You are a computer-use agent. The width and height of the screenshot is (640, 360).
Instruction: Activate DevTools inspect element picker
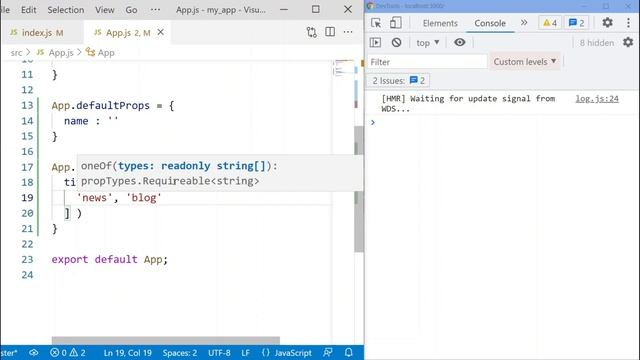(376, 23)
